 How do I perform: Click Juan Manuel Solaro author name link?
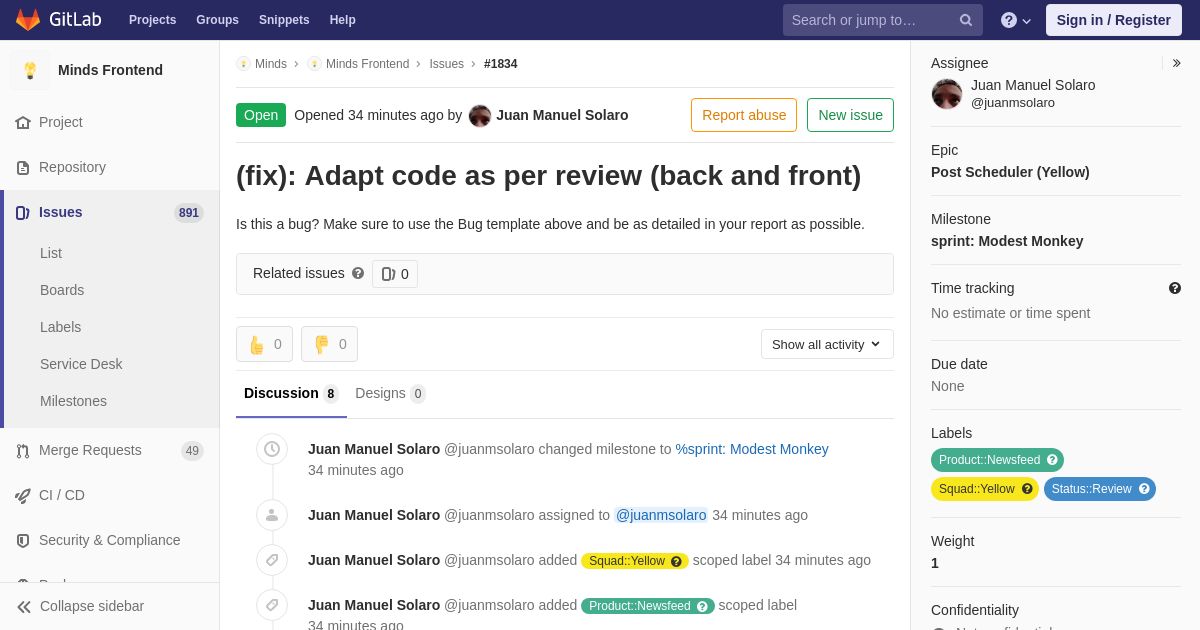(x=562, y=115)
